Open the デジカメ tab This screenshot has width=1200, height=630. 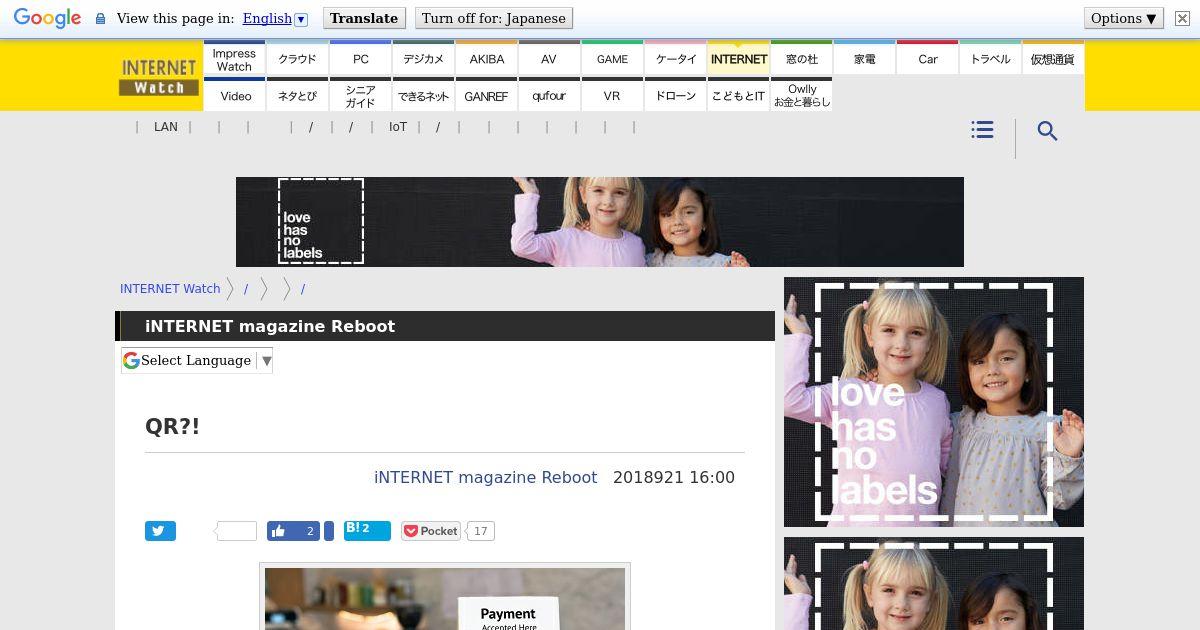pyautogui.click(x=423, y=59)
